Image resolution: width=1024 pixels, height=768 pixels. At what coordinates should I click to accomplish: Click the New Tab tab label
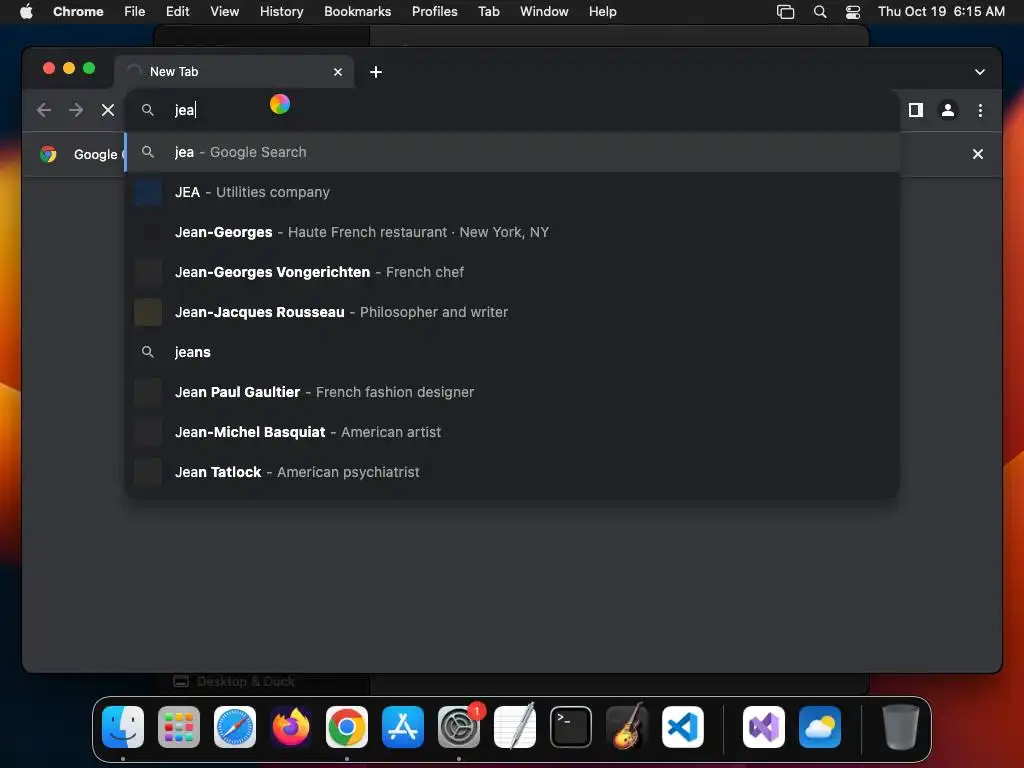pos(174,72)
